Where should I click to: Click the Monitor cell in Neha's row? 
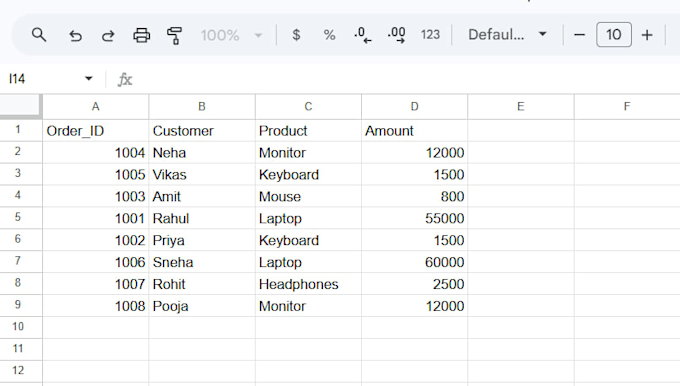tap(308, 153)
